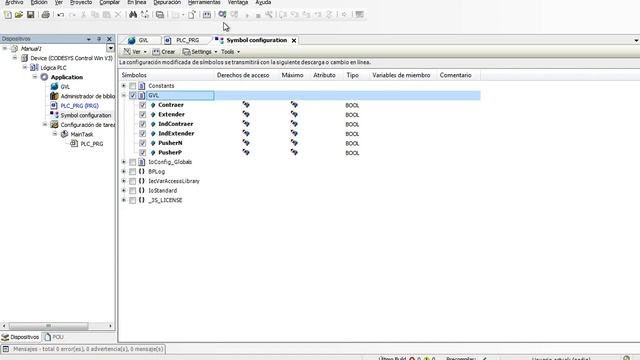Expand the IoConfig_Globals node
Screen dimensions: 640x360
click(124, 162)
